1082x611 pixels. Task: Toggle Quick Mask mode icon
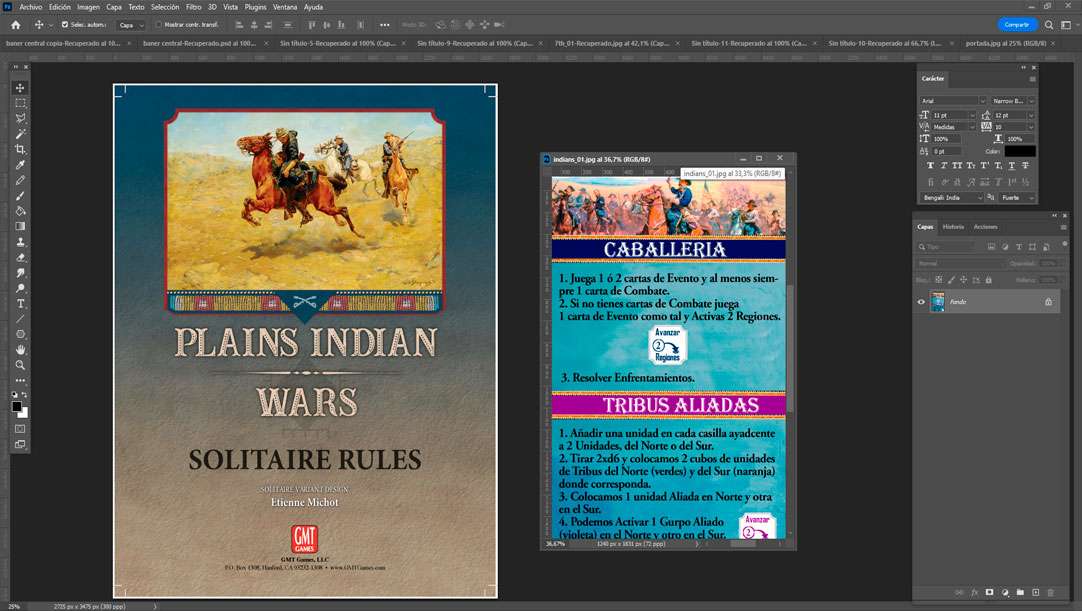click(x=20, y=429)
